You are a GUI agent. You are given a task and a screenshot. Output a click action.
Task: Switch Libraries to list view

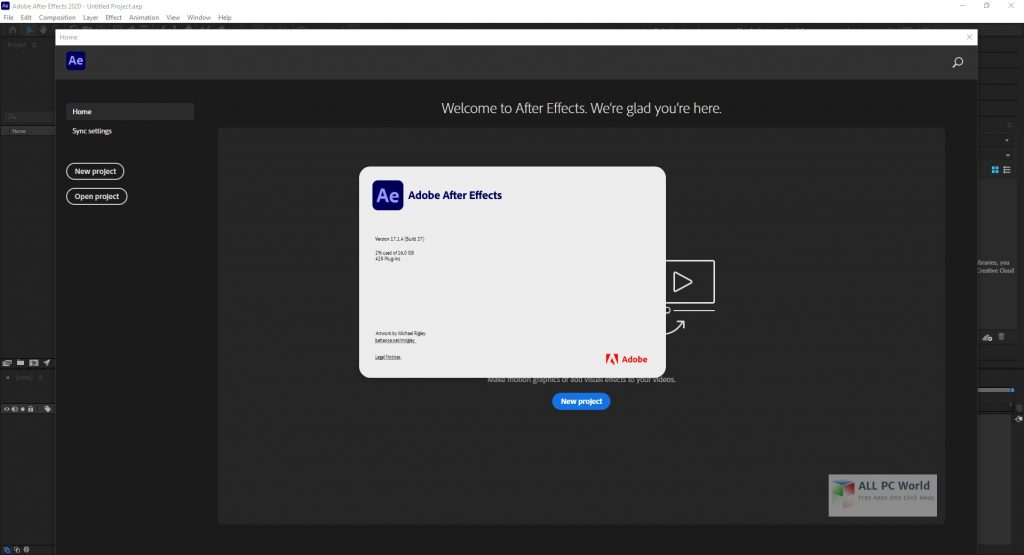(x=1007, y=170)
